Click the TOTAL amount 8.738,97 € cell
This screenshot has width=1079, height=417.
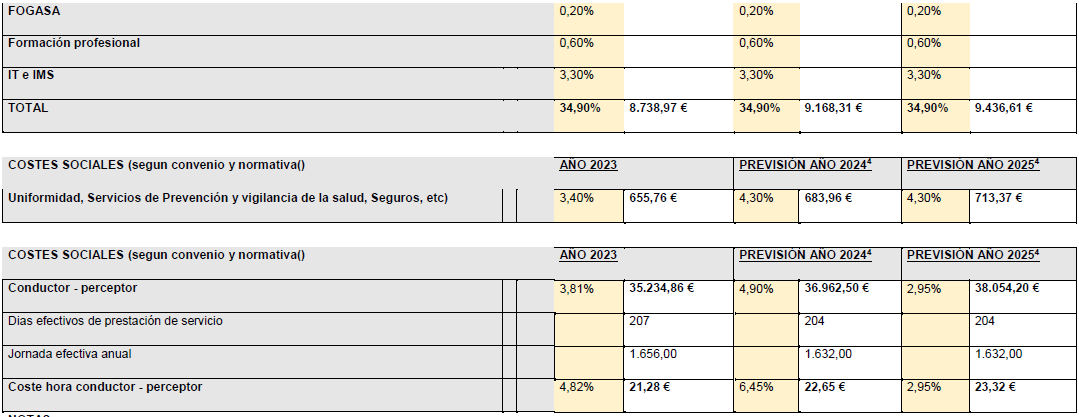(x=679, y=116)
